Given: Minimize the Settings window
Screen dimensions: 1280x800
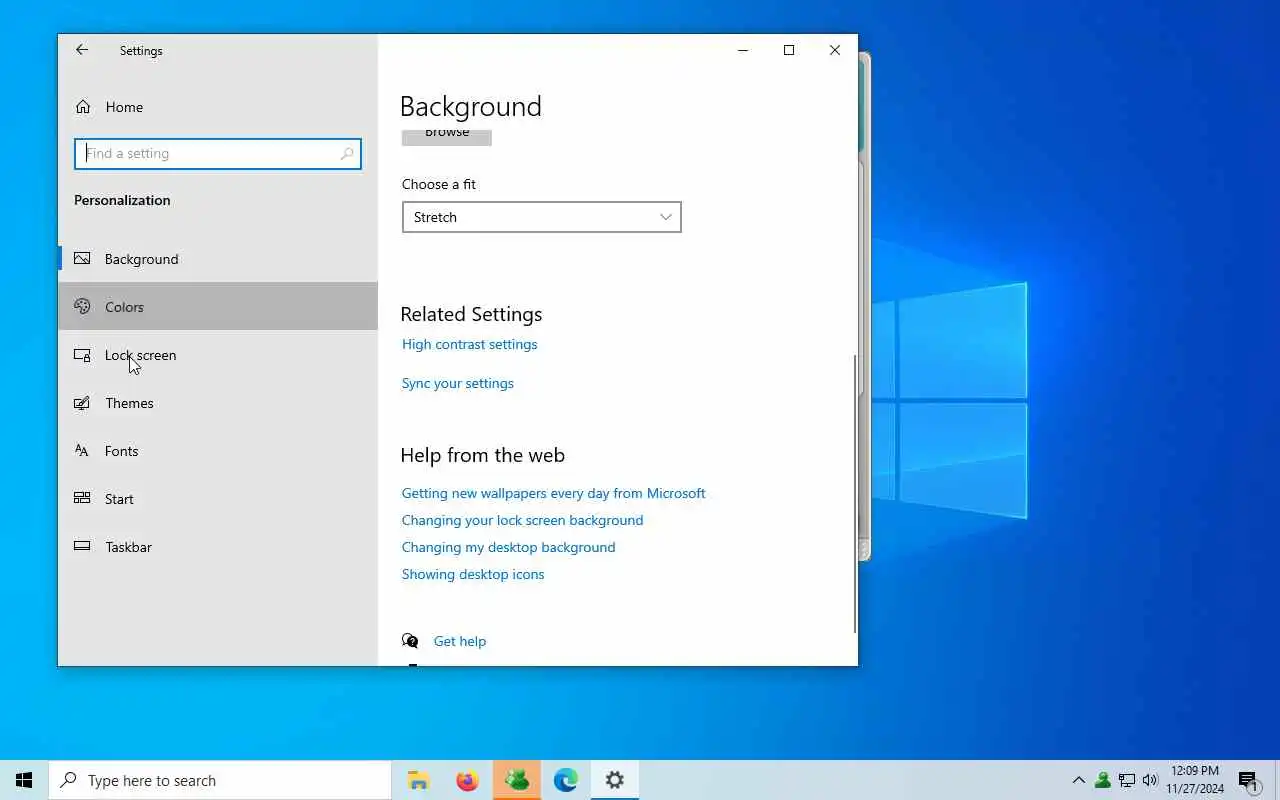Looking at the screenshot, I should (743, 50).
